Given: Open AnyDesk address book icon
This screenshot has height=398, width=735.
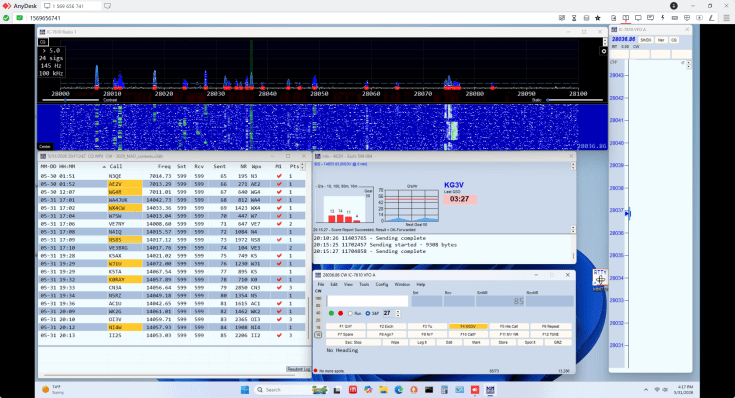Looking at the screenshot, I should [586, 18].
